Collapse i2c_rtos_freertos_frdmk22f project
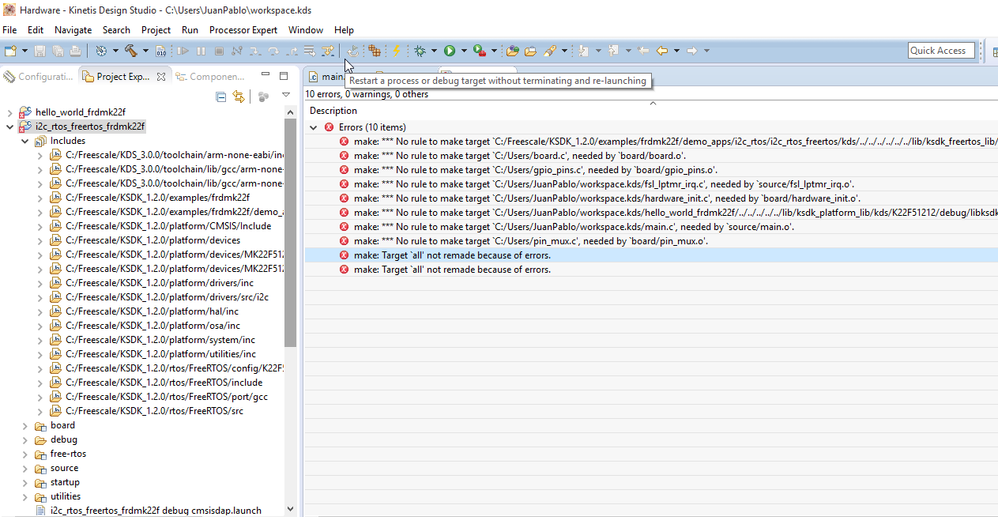Viewport: 998px width, 517px height. [9, 127]
